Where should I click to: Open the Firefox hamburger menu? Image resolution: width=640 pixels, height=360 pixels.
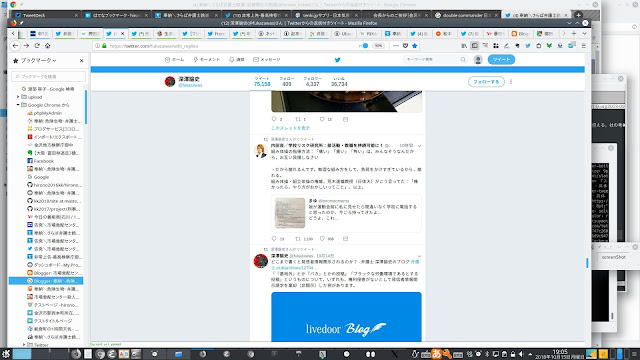584,46
